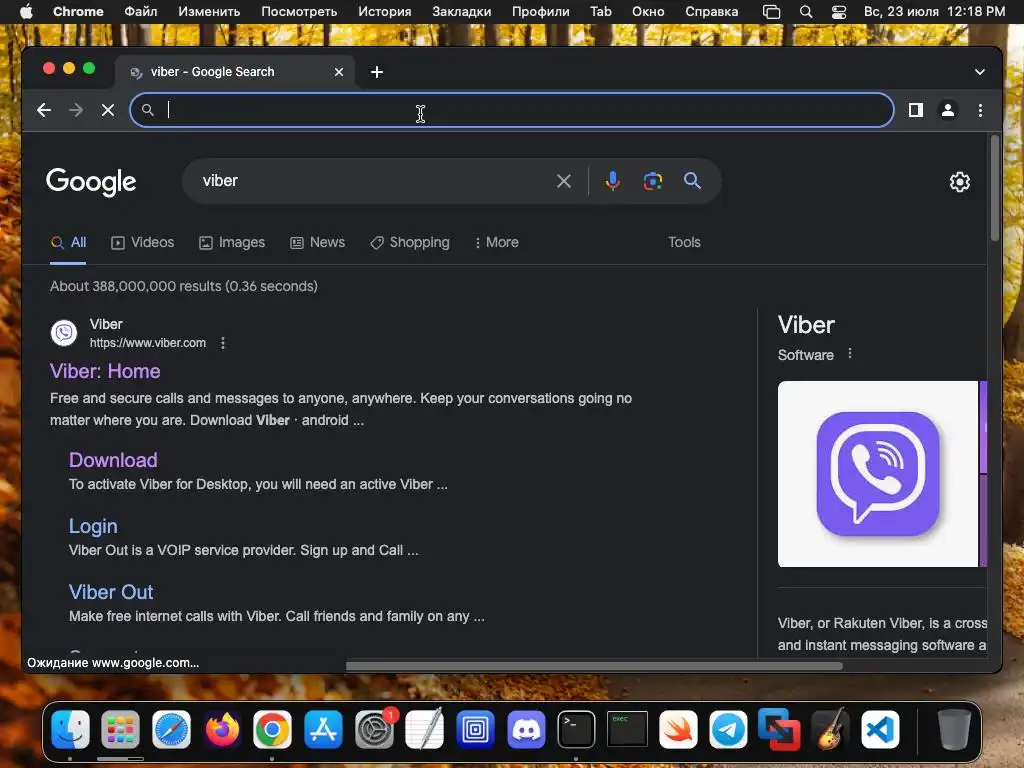The height and width of the screenshot is (768, 1024).
Task: Click the browser forward arrow
Action: [x=76, y=110]
